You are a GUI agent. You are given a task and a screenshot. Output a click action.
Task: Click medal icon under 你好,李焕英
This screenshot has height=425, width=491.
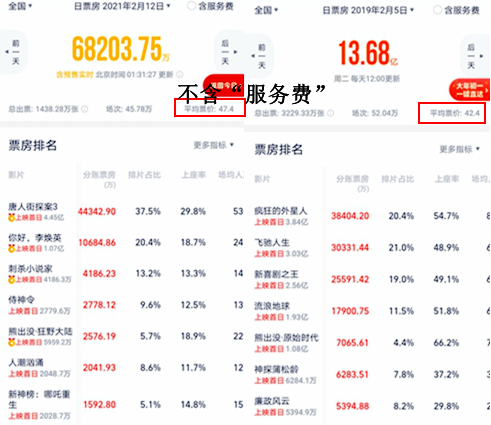12,248
